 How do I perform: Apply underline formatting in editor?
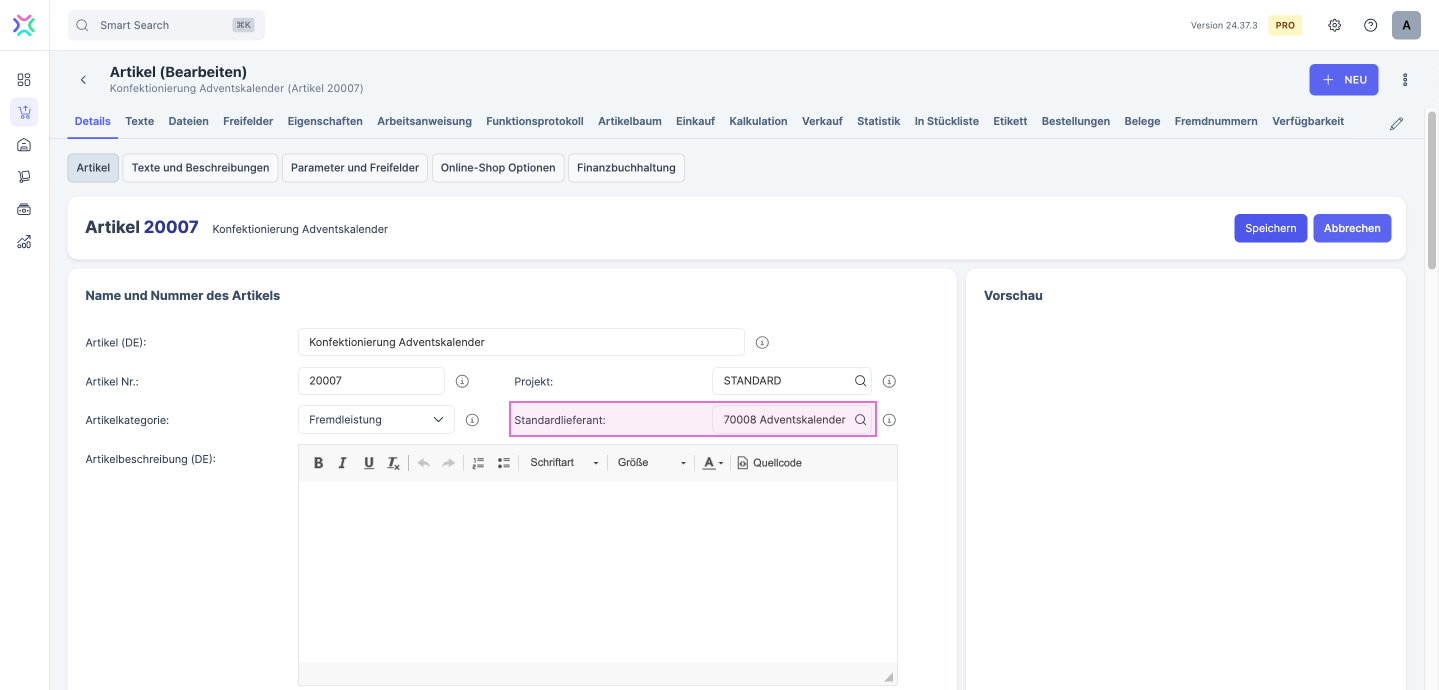tap(368, 463)
